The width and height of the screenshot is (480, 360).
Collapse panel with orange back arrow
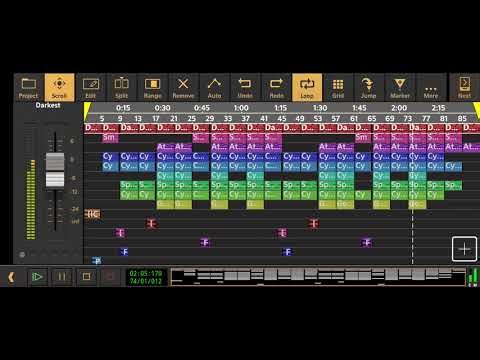pyautogui.click(x=11, y=277)
